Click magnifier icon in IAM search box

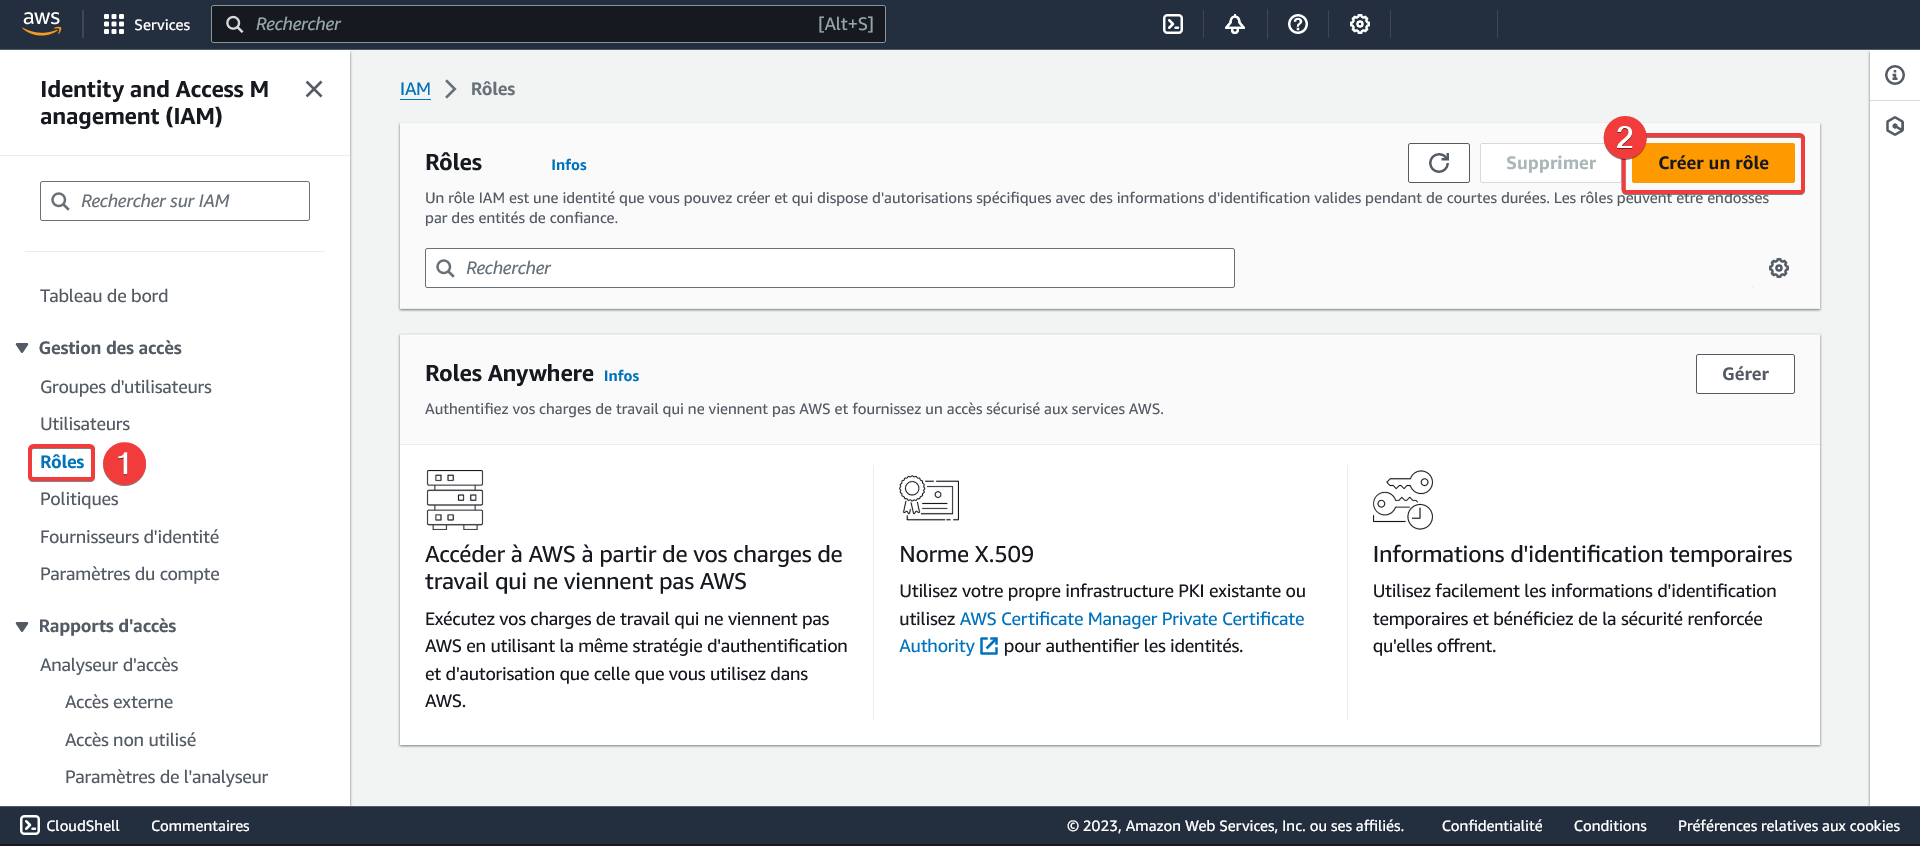(60, 201)
